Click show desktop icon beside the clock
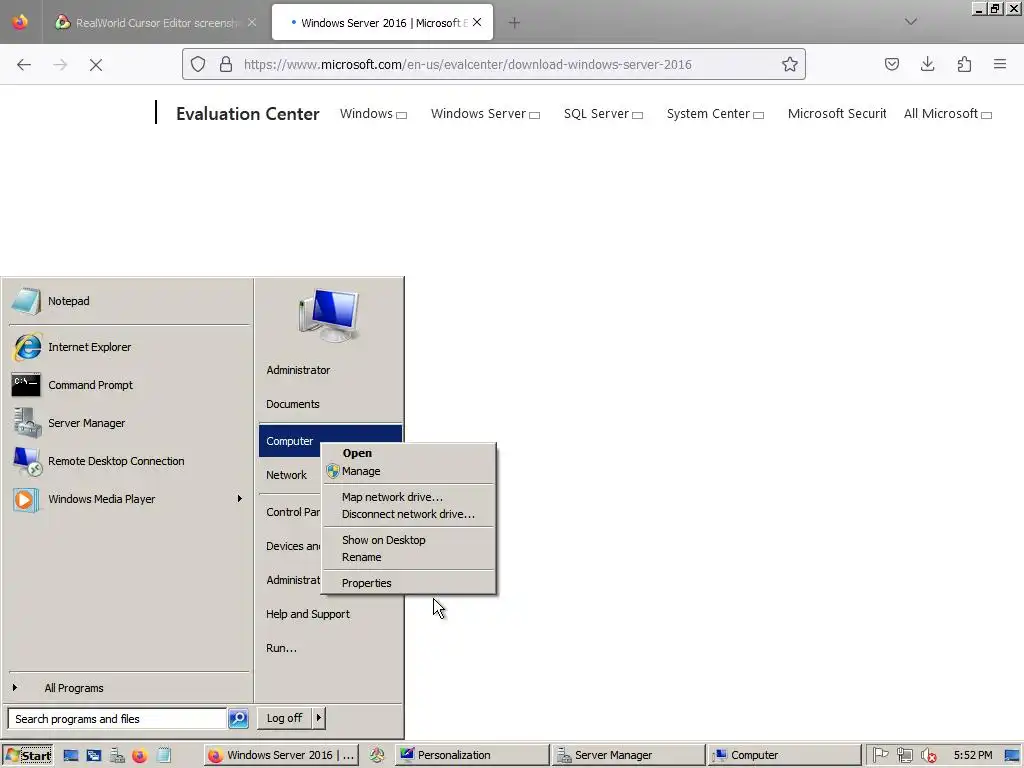Image resolution: width=1024 pixels, height=768 pixels. pos(1012,756)
